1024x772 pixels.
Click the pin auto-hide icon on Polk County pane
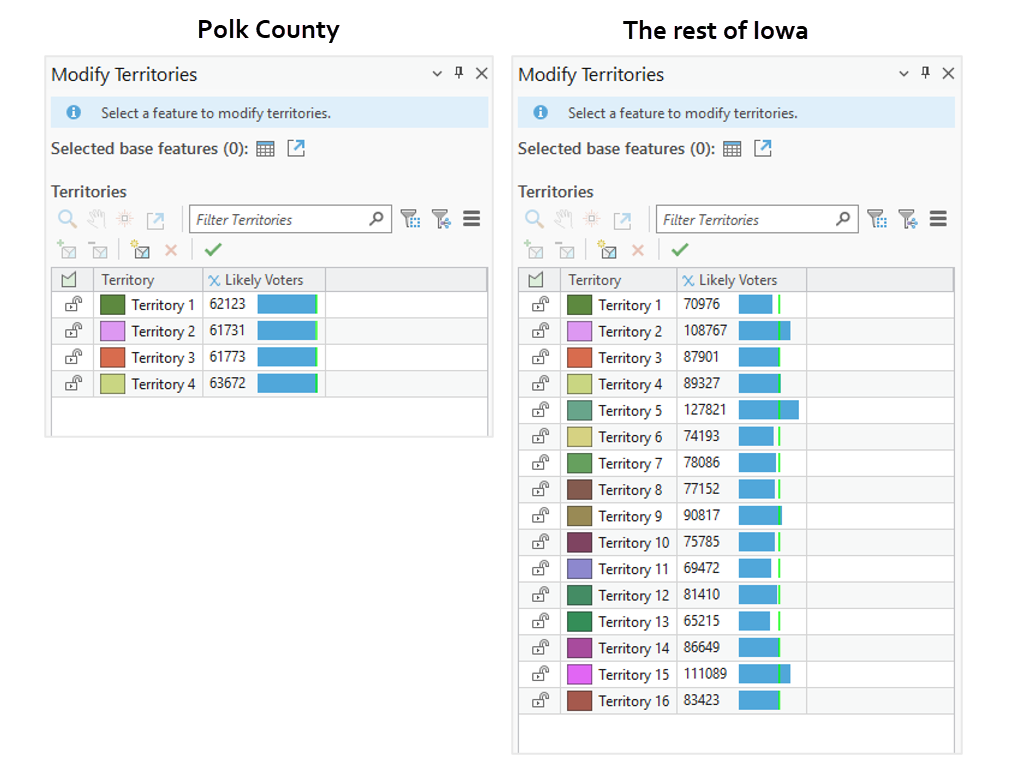[459, 72]
